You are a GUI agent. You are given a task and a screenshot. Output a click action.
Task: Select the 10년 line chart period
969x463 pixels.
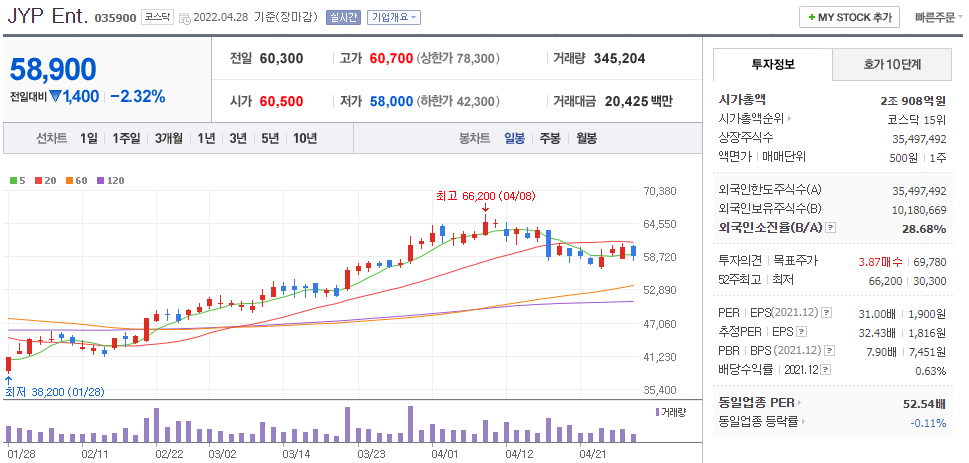tap(305, 138)
